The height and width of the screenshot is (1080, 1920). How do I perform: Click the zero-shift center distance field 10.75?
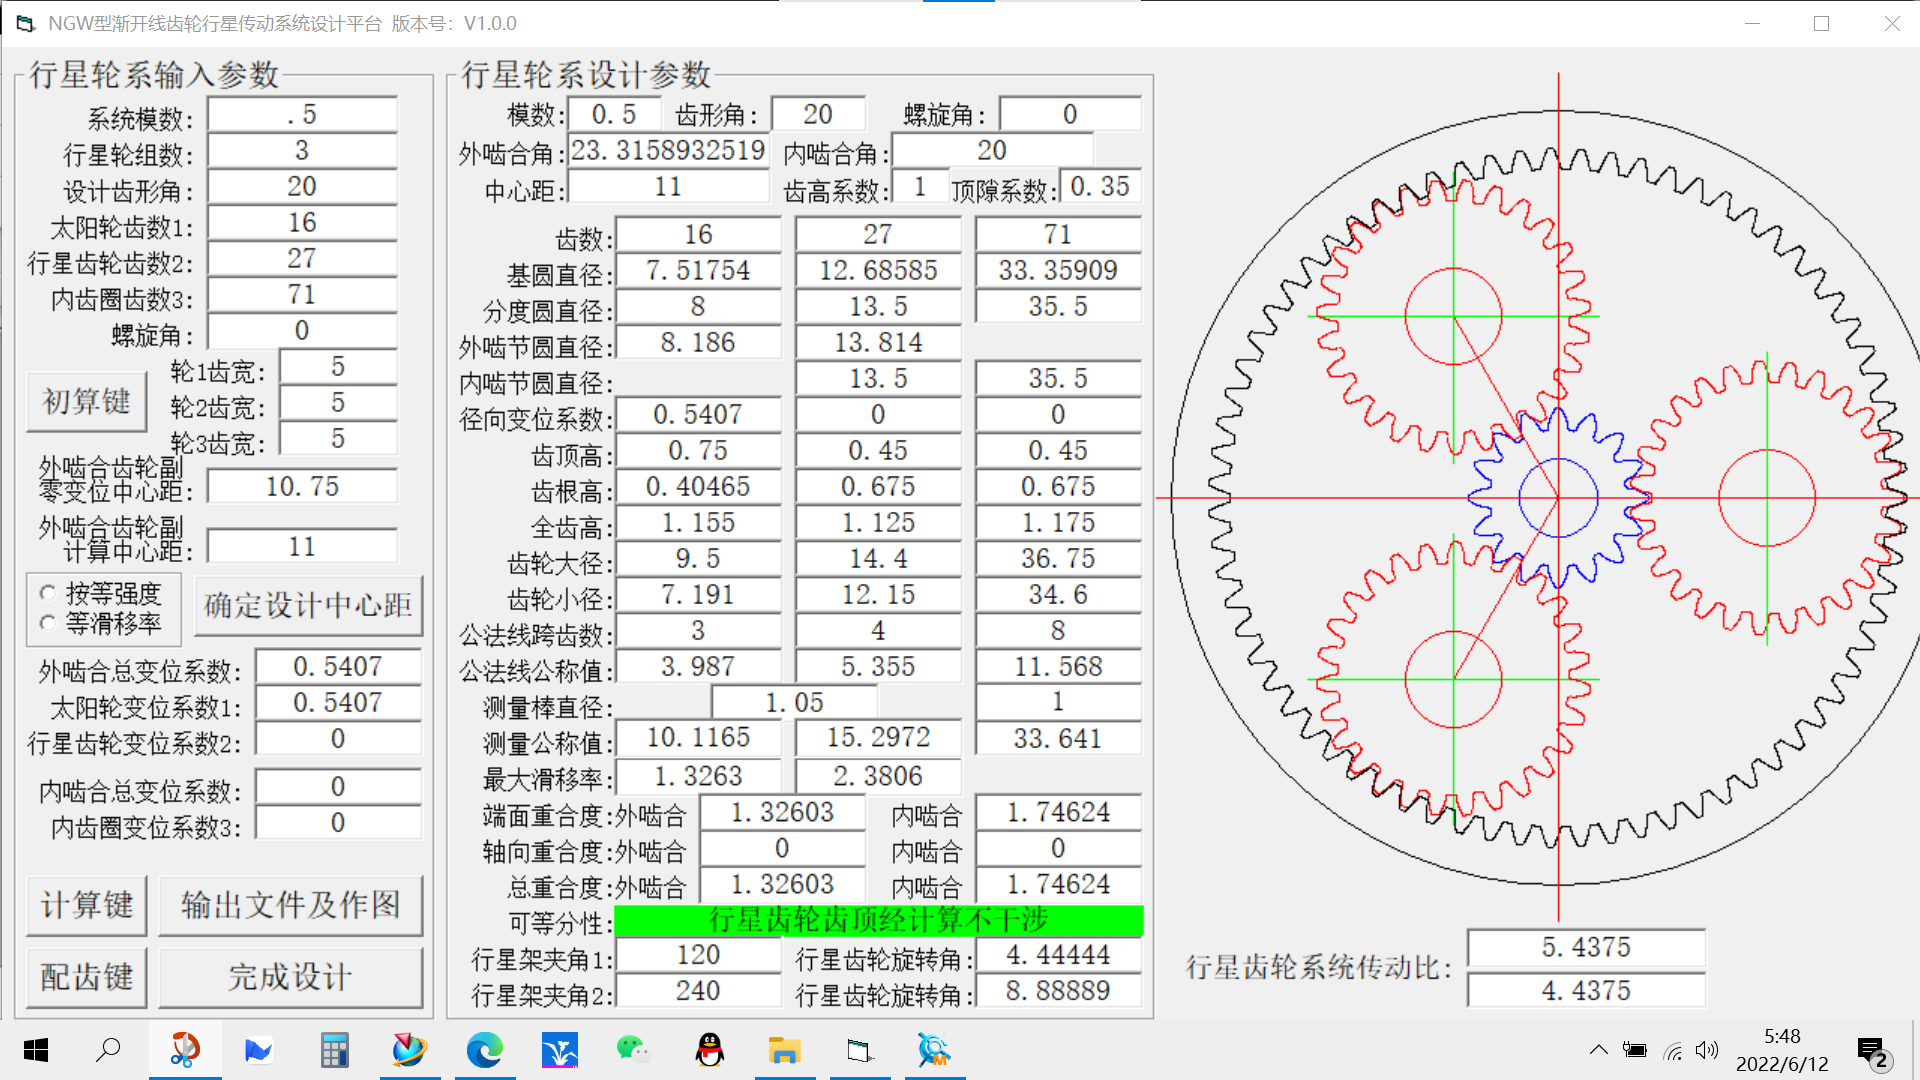302,487
